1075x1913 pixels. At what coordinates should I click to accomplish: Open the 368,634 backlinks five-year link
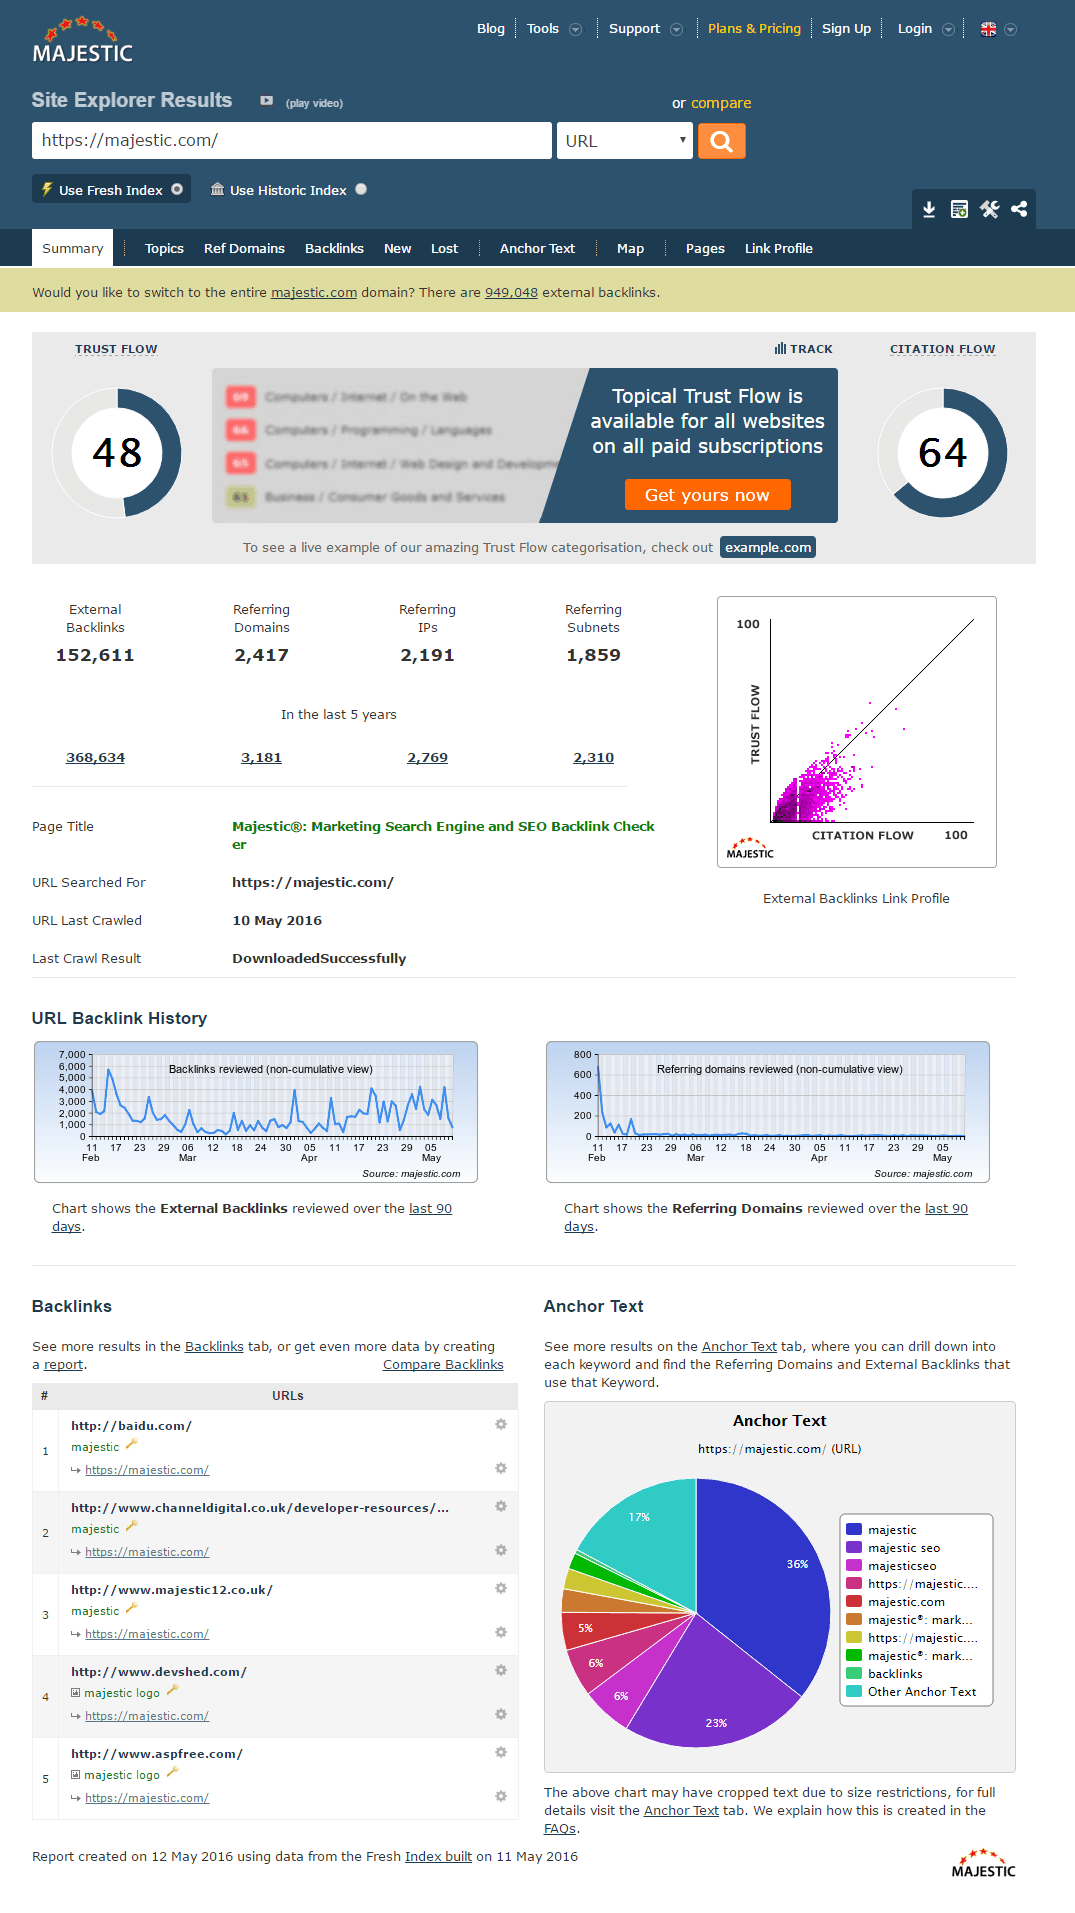[x=95, y=758]
